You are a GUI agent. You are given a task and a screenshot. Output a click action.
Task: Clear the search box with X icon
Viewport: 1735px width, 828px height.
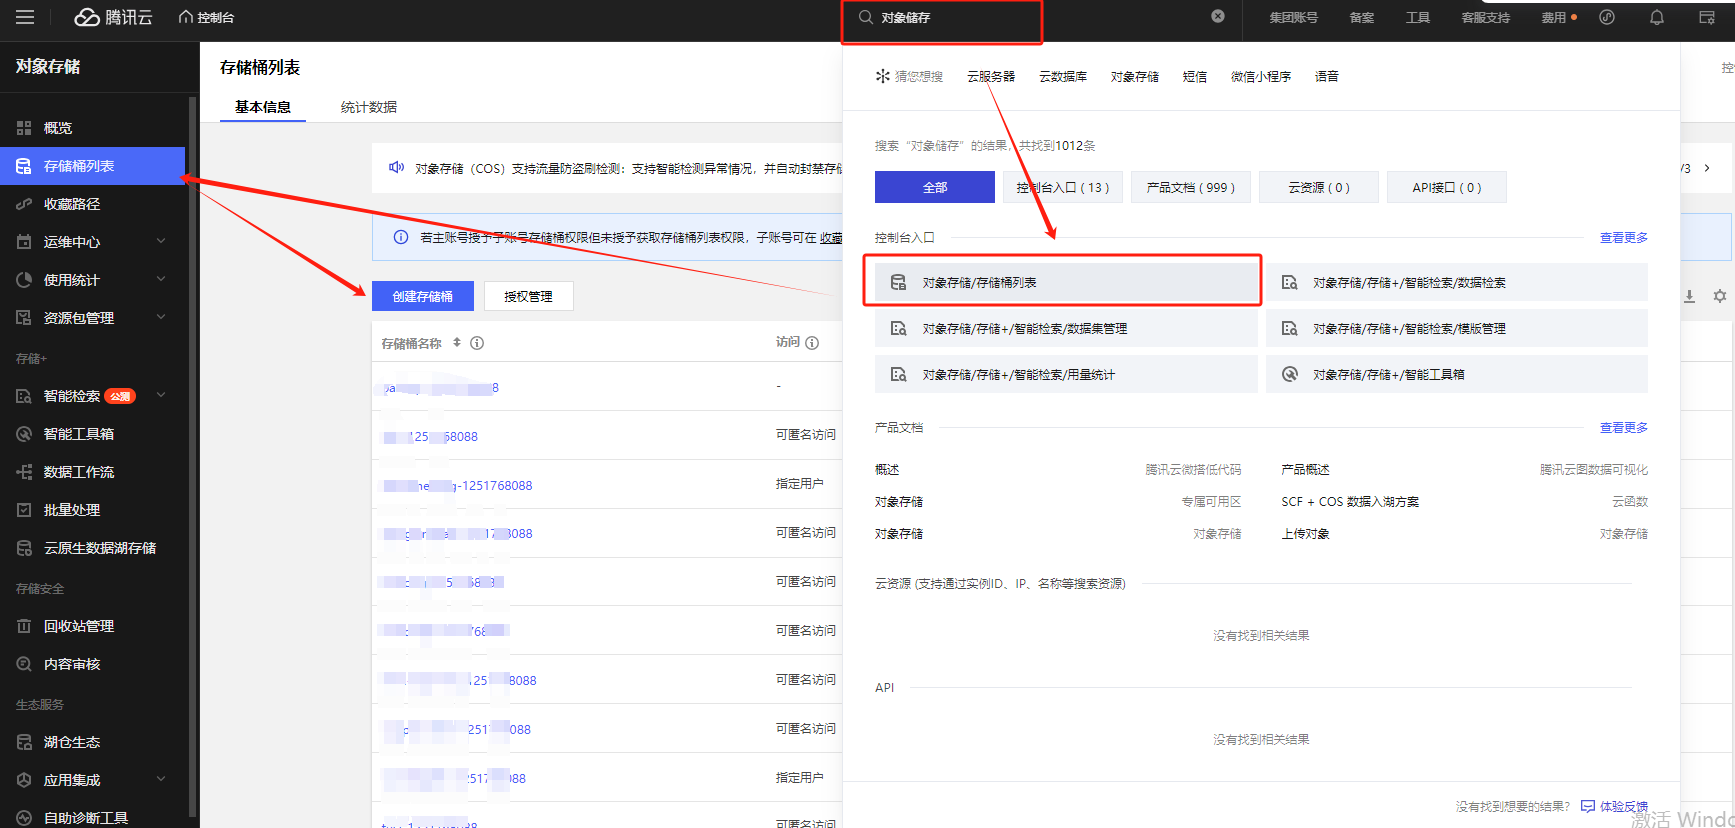point(1217,16)
